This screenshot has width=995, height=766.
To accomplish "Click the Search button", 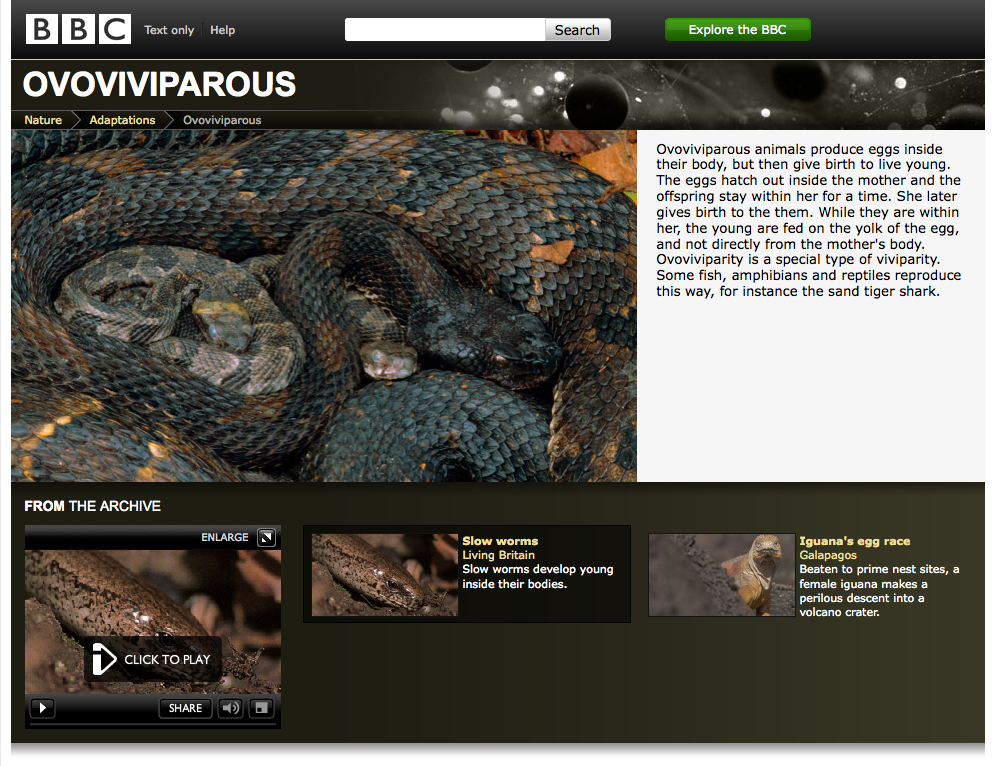I will point(577,30).
